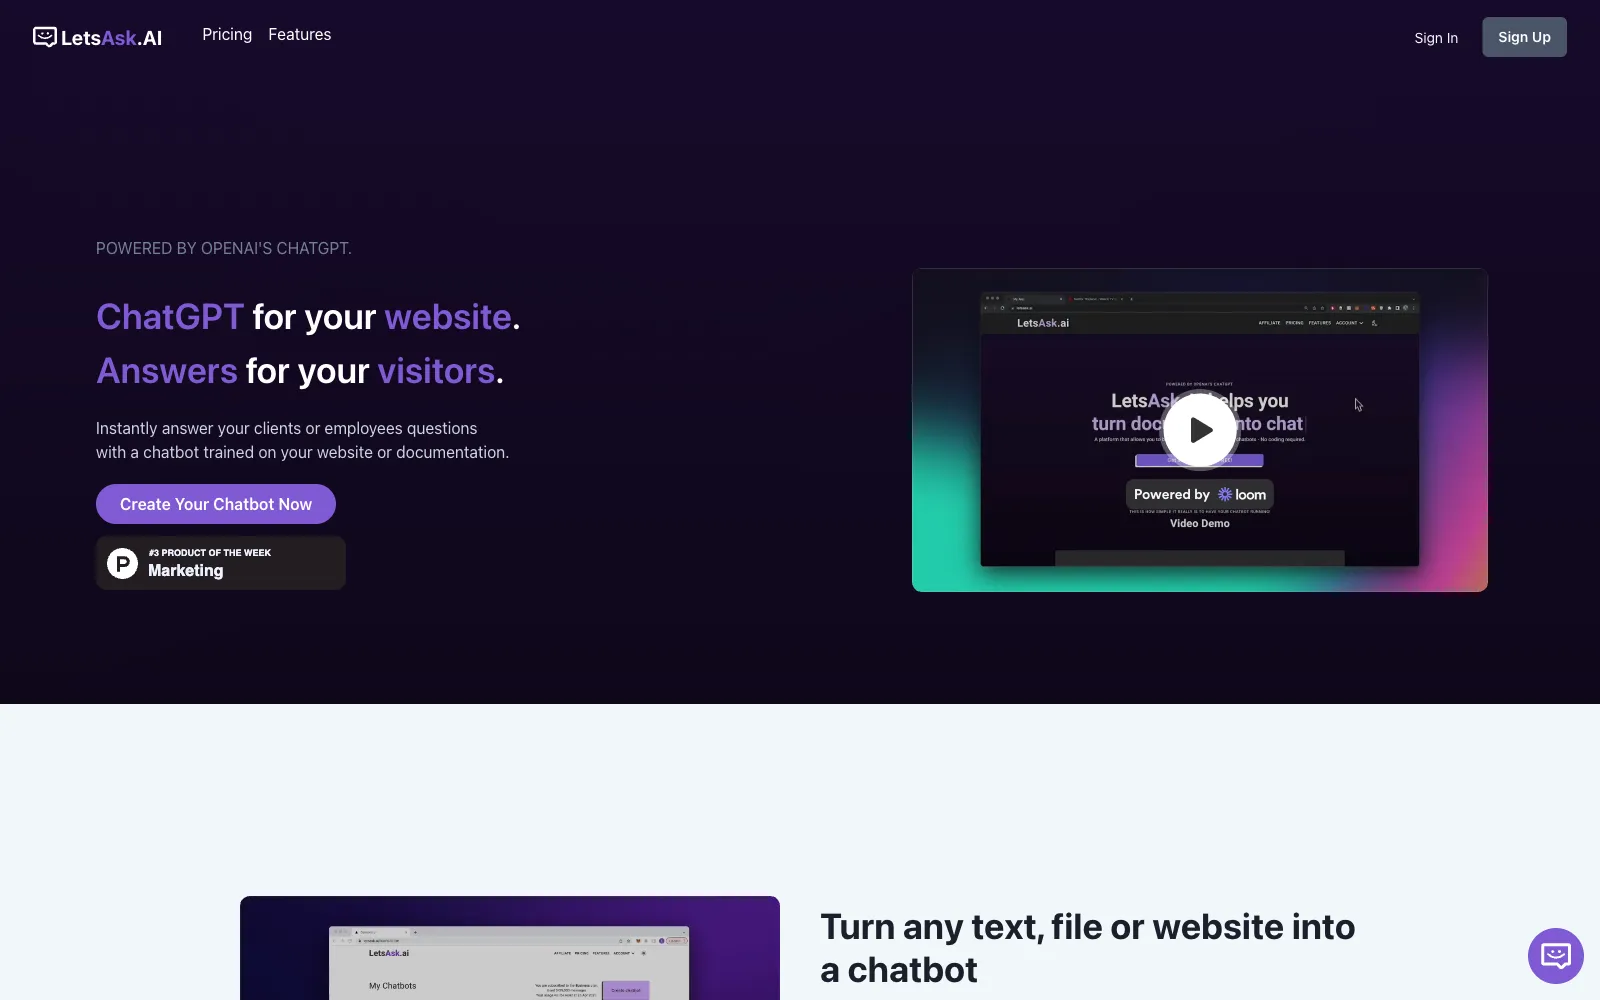The image size is (1600, 1000).
Task: Click the 'Video Demo' caption text
Action: pyautogui.click(x=1200, y=523)
